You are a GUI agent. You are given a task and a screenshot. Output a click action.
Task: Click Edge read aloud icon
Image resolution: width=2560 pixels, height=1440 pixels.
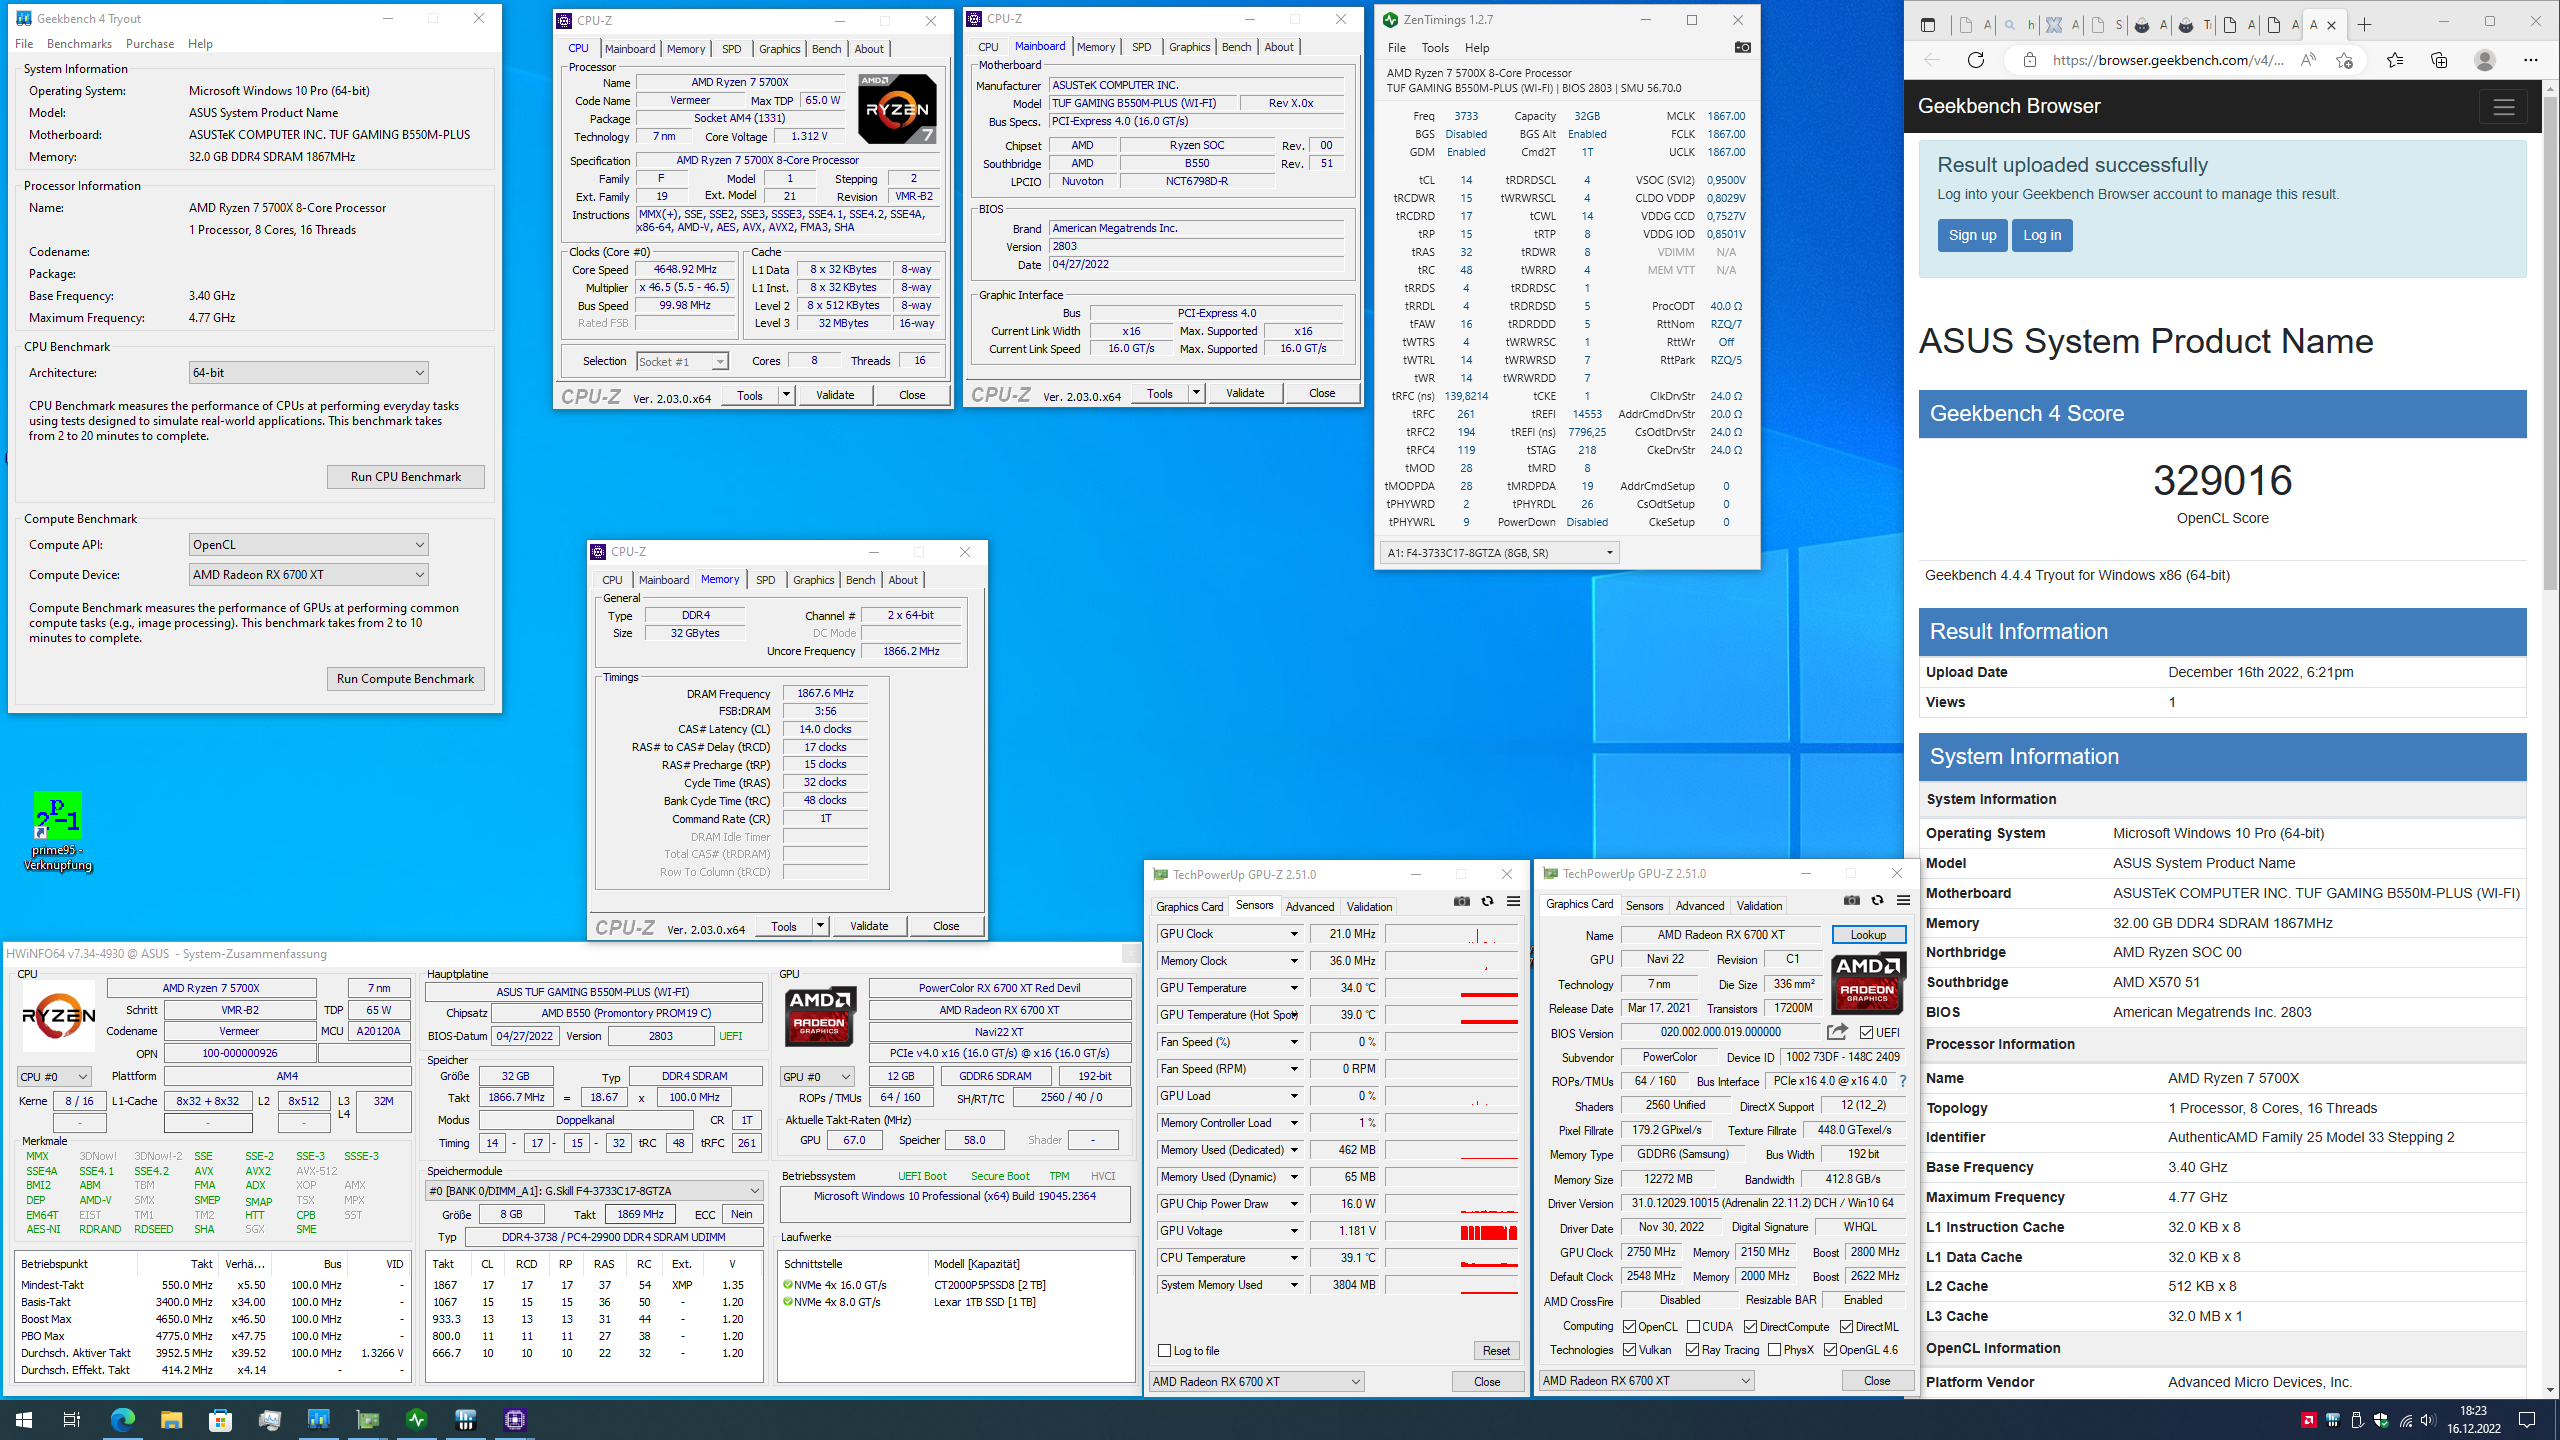[x=2308, y=60]
